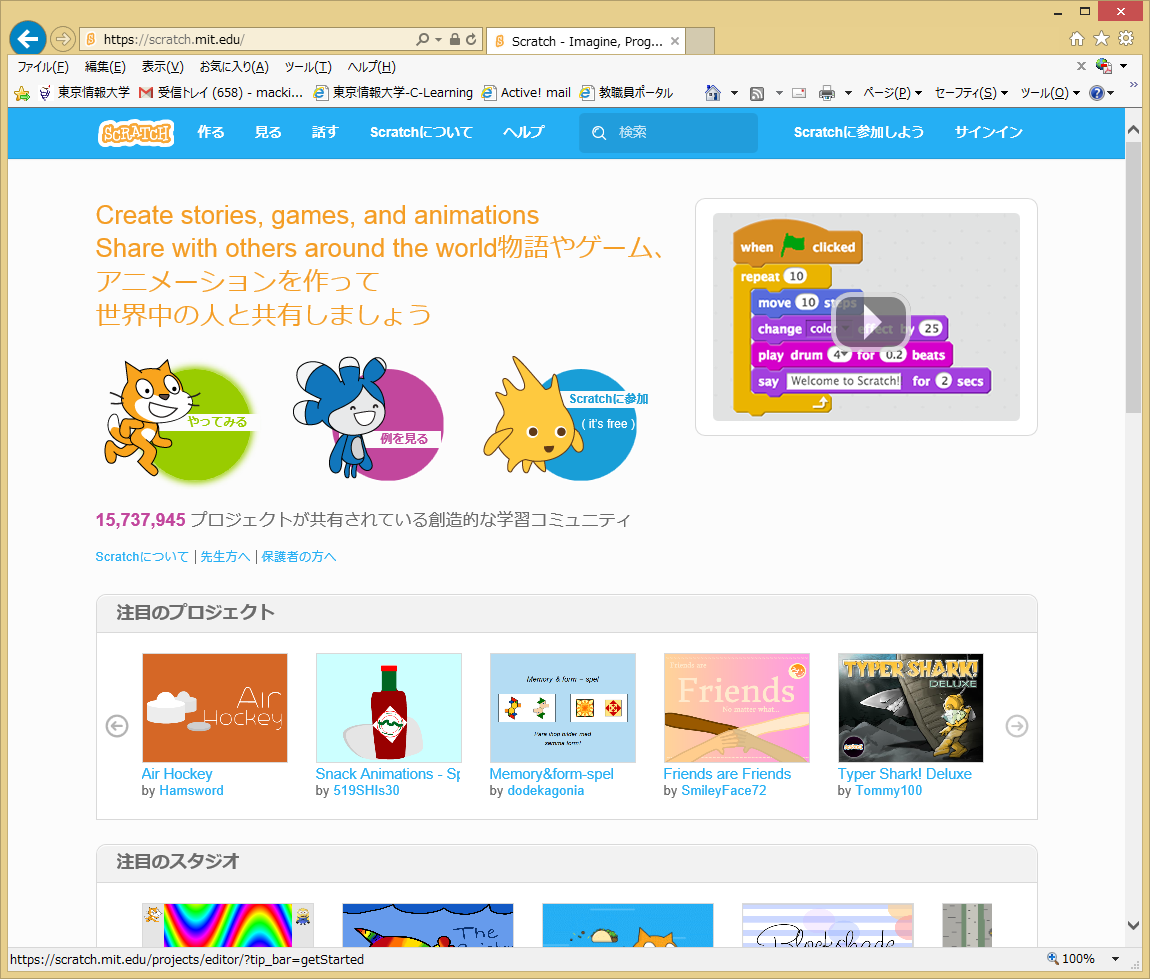
Task: Open the 編集(E) menu
Action: point(105,67)
